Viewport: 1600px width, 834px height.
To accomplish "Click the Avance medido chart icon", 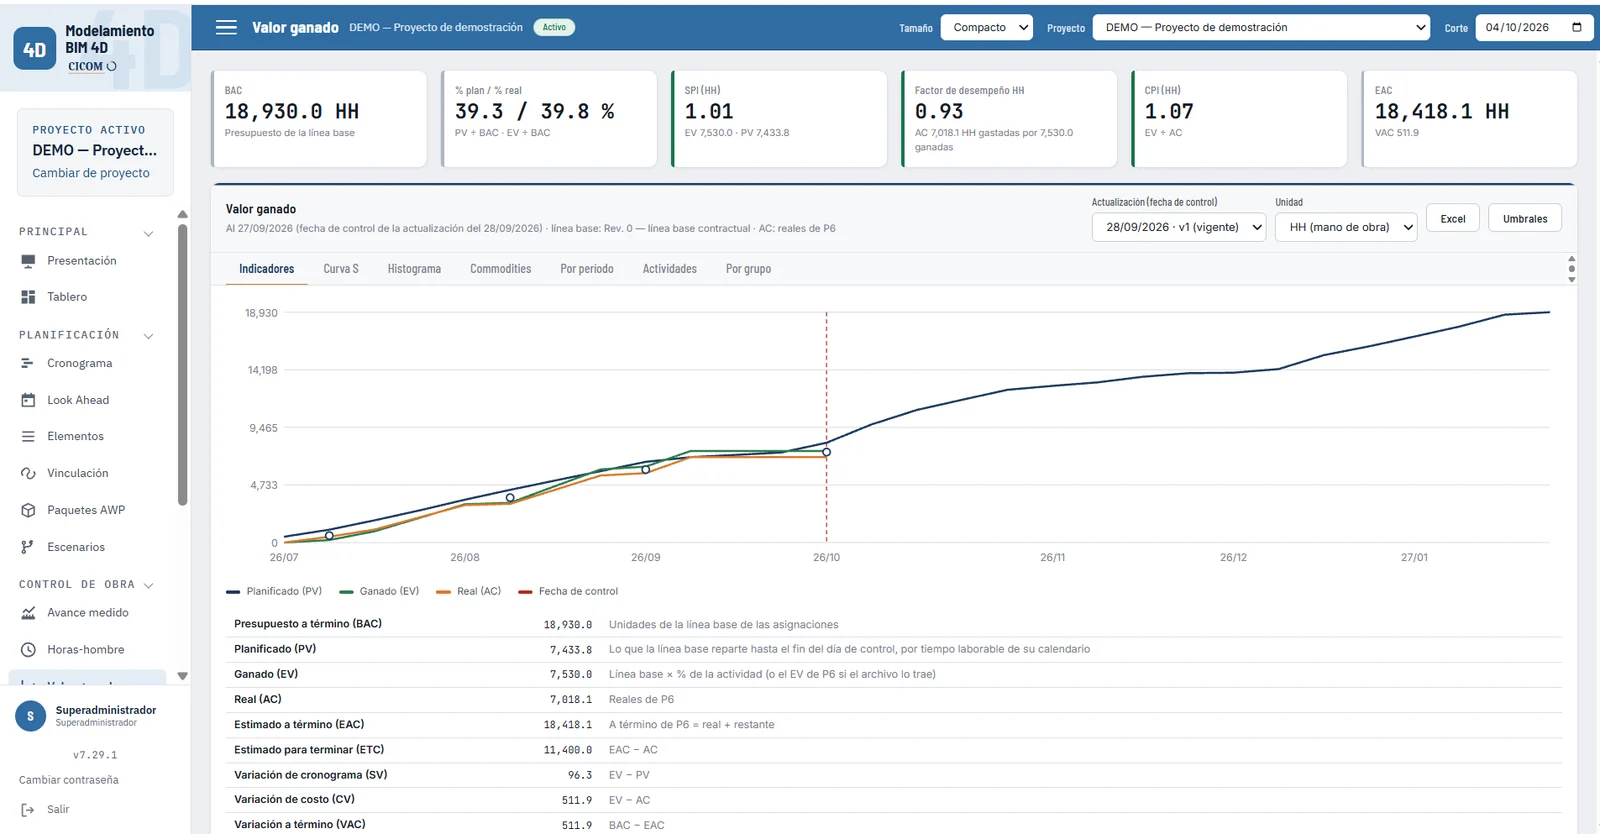I will 28,613.
